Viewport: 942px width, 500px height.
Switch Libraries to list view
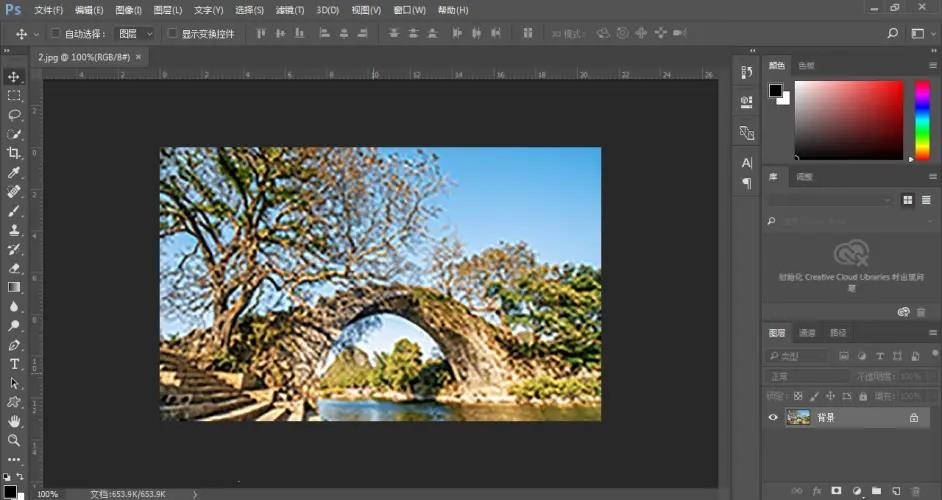point(926,200)
